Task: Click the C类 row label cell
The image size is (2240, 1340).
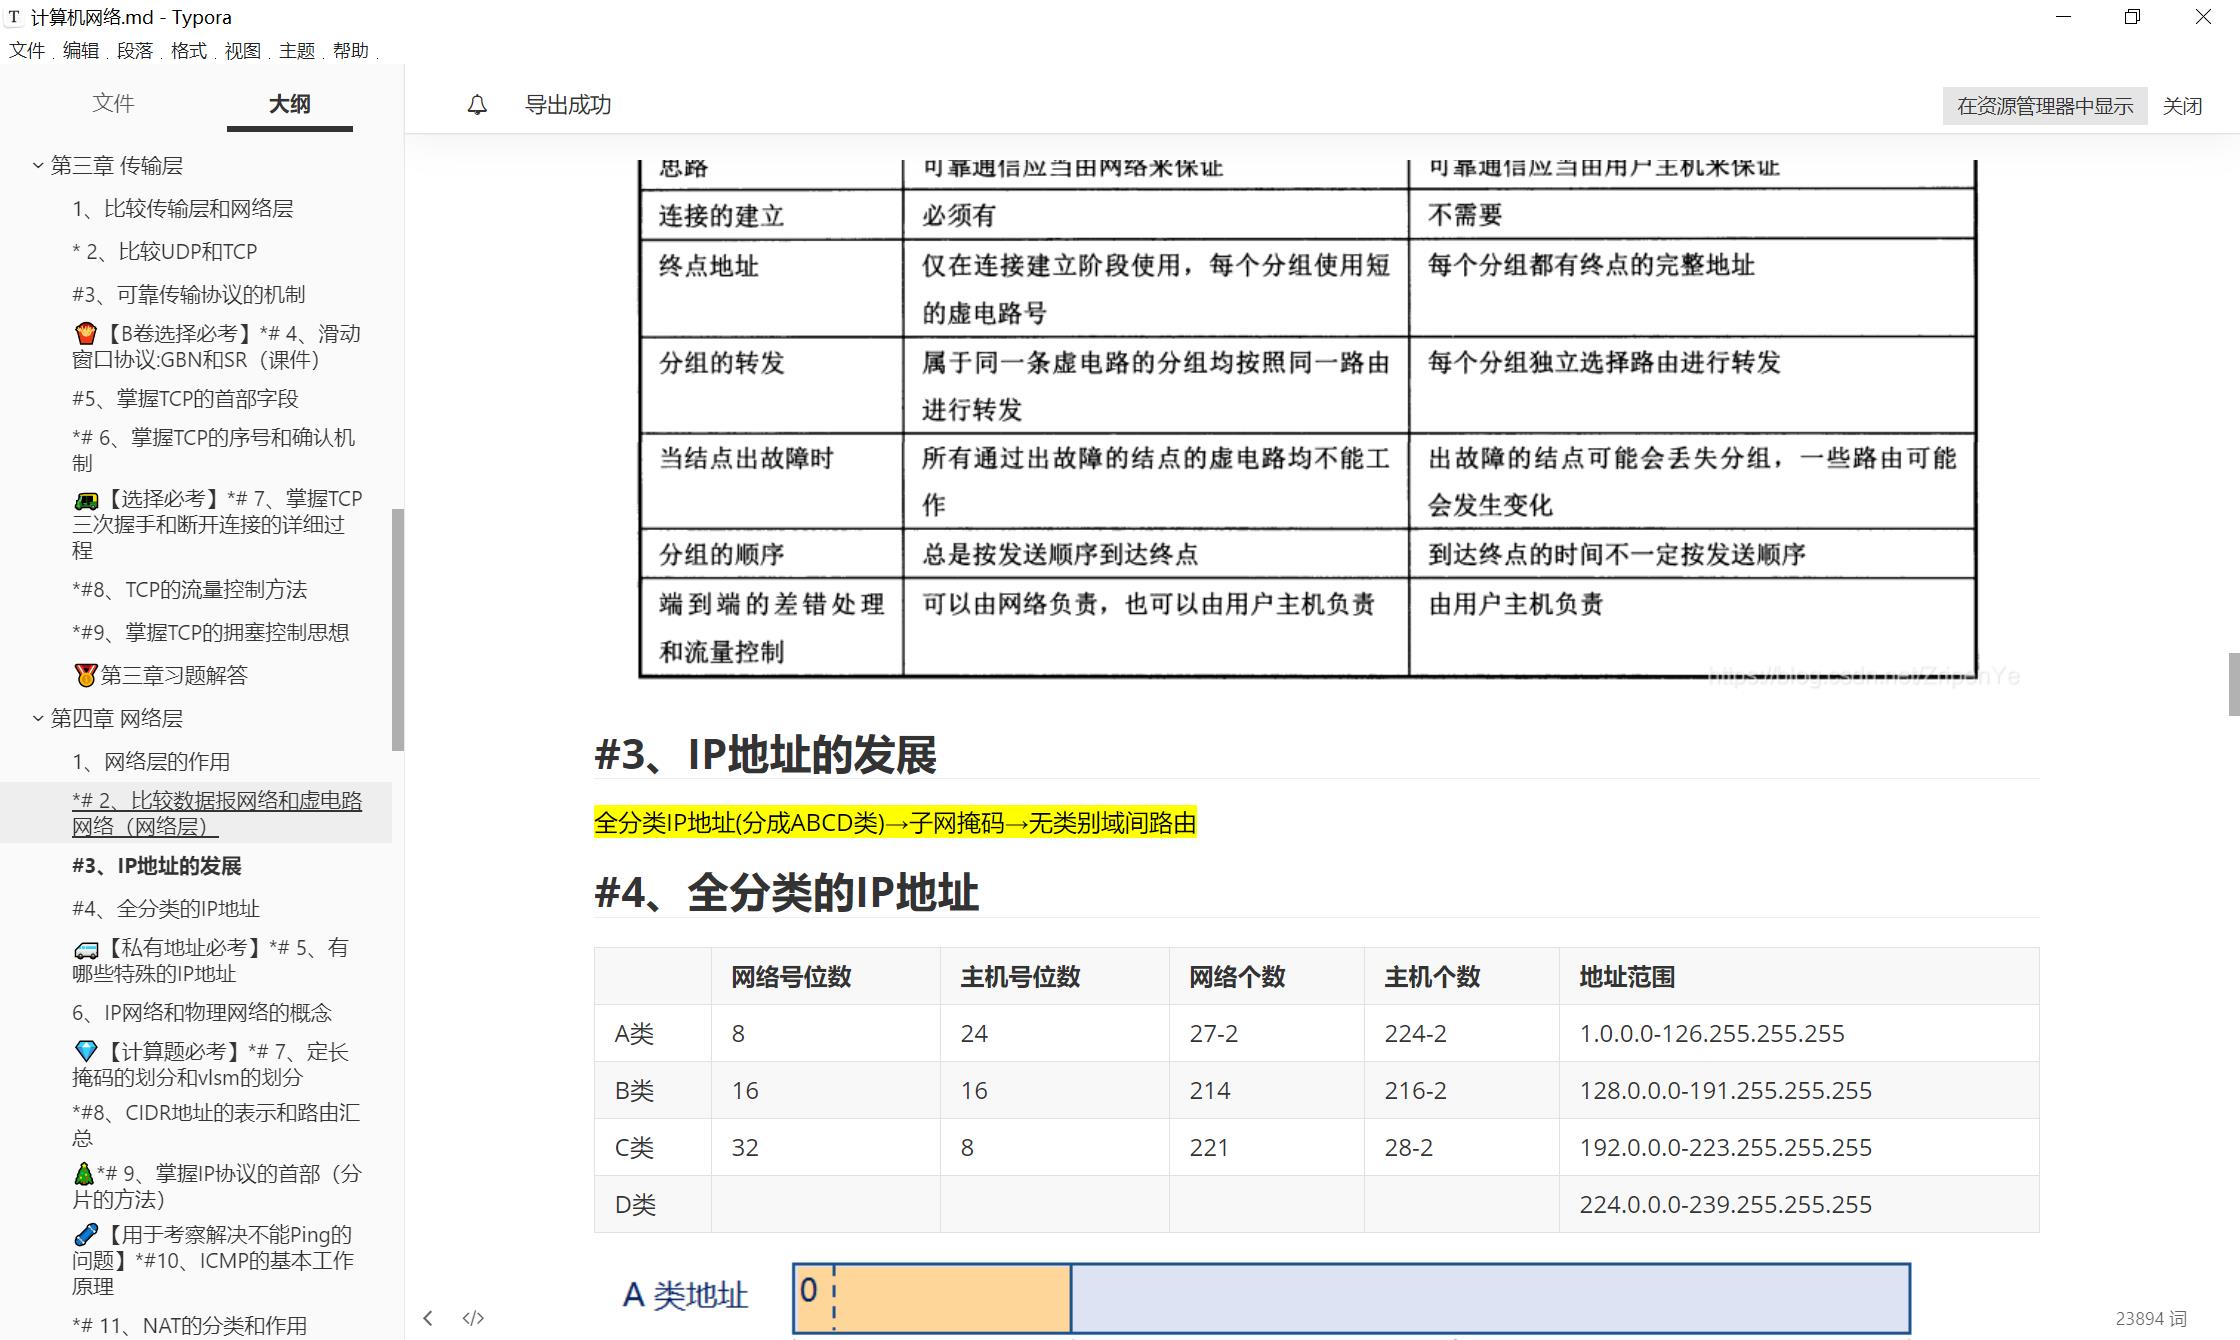Action: tap(653, 1148)
